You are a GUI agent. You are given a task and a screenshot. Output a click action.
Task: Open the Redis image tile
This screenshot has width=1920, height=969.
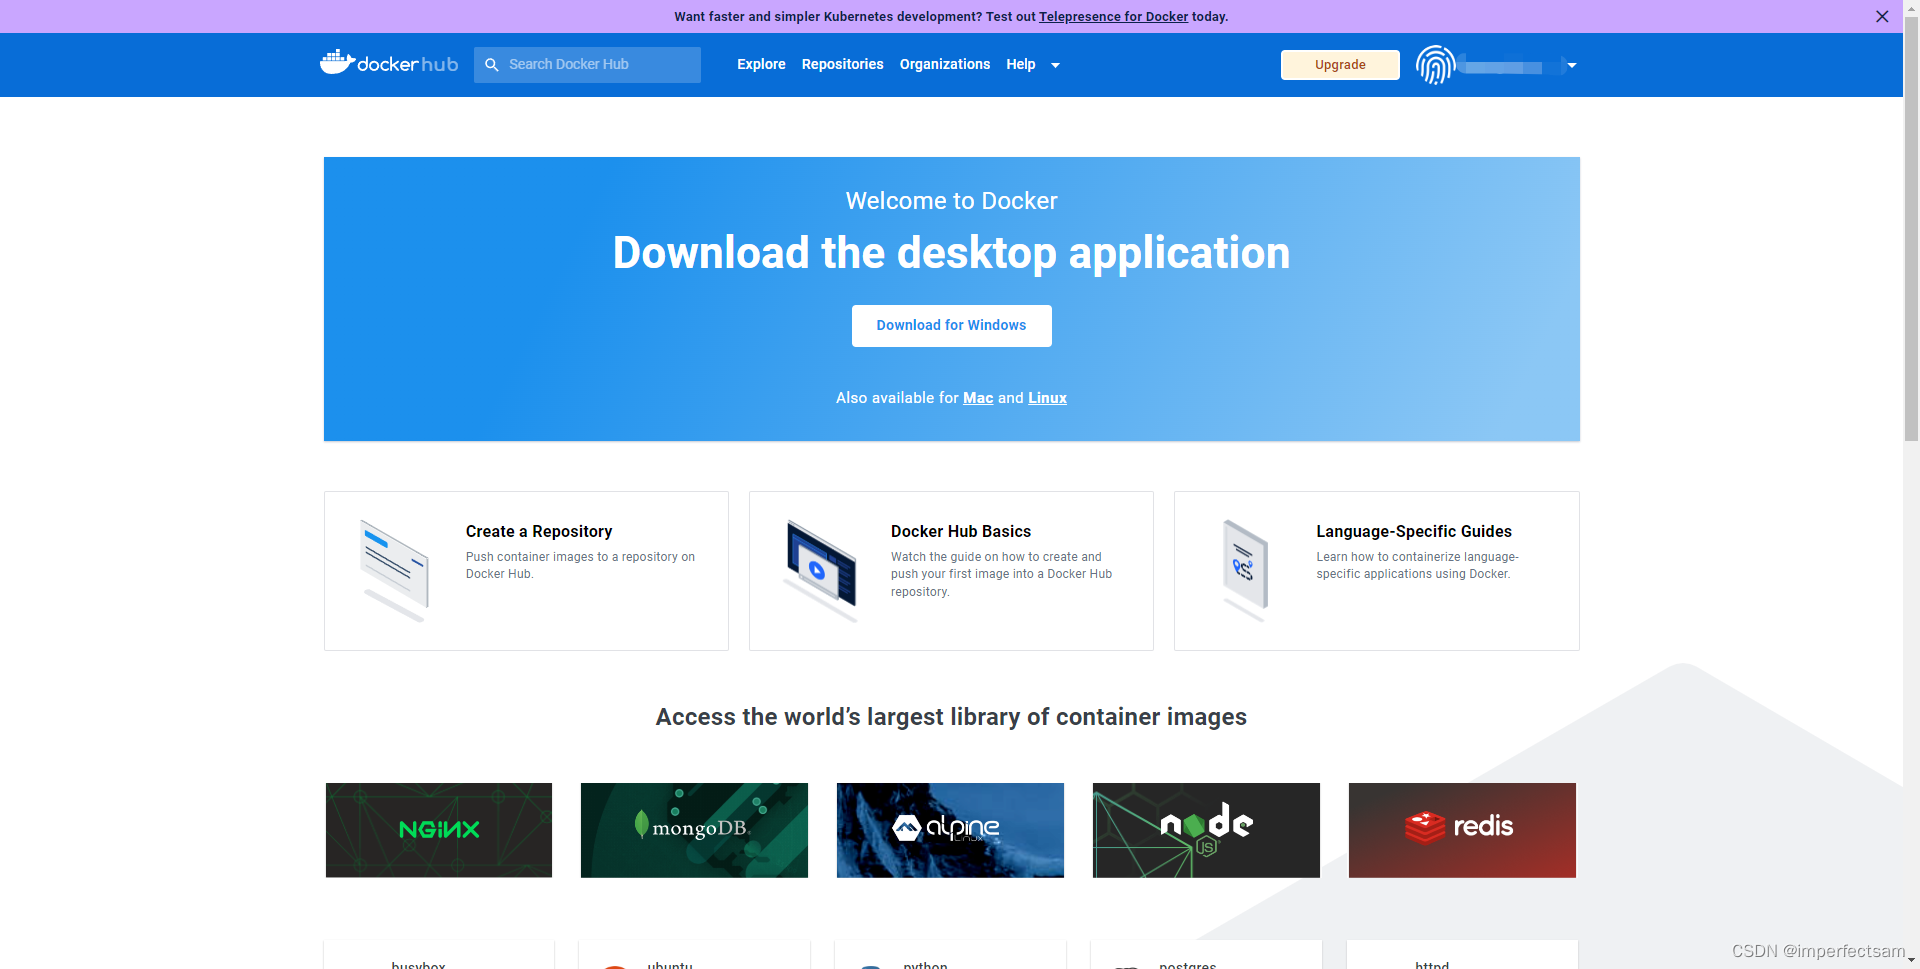coord(1462,830)
